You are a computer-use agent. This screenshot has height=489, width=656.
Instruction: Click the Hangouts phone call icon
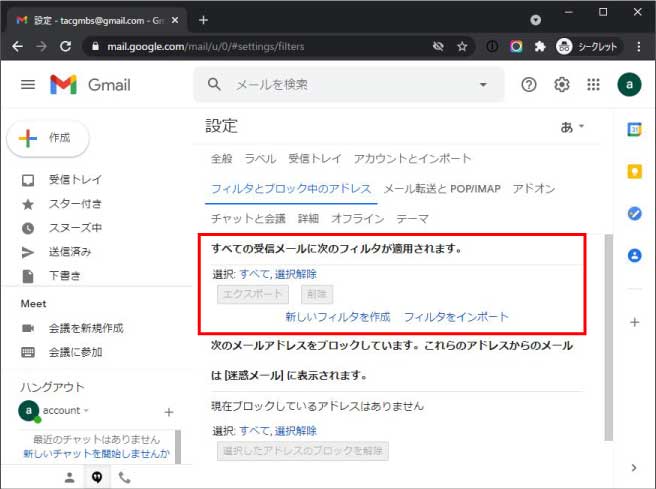[x=125, y=477]
